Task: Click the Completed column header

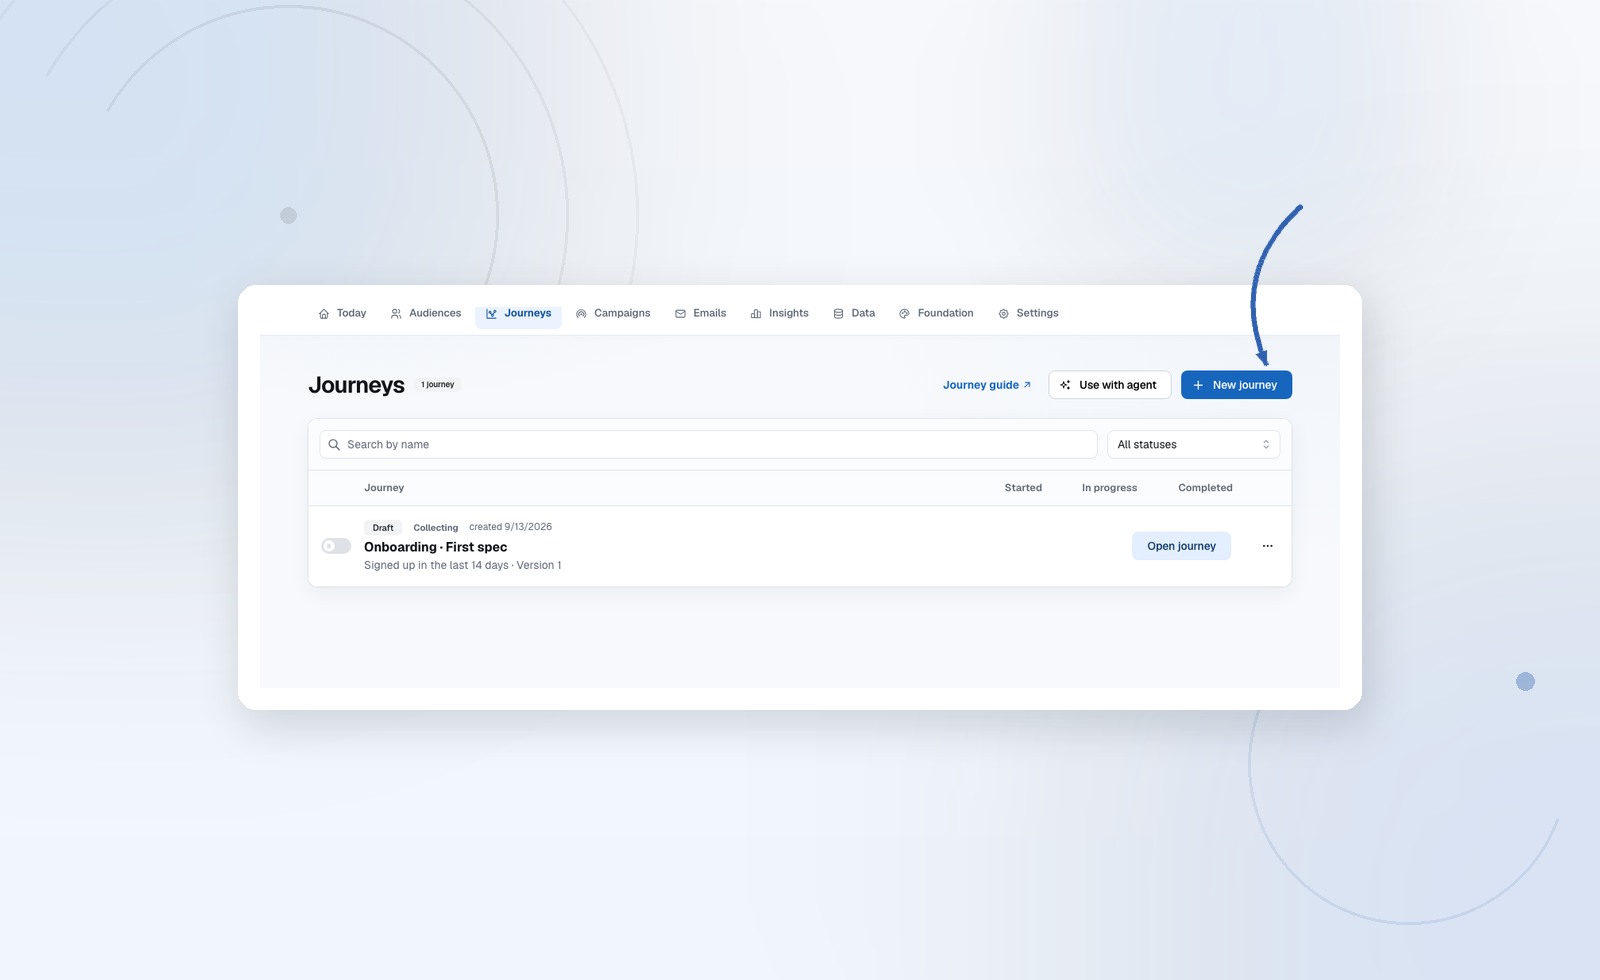Action: pyautogui.click(x=1205, y=488)
